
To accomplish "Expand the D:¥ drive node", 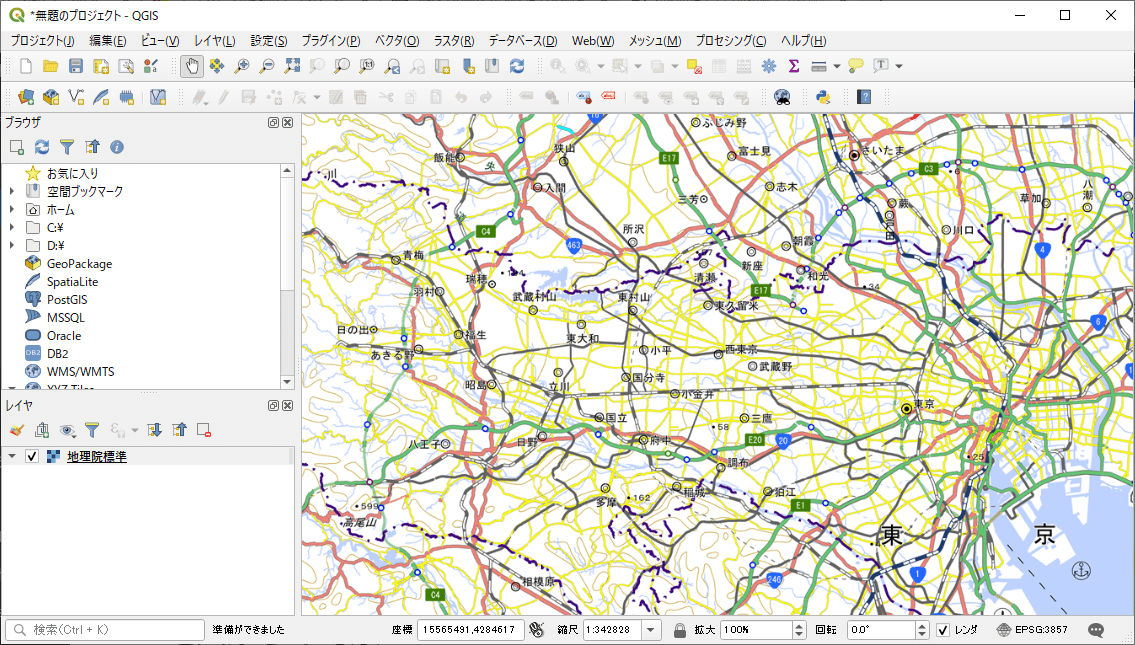I will pyautogui.click(x=12, y=245).
